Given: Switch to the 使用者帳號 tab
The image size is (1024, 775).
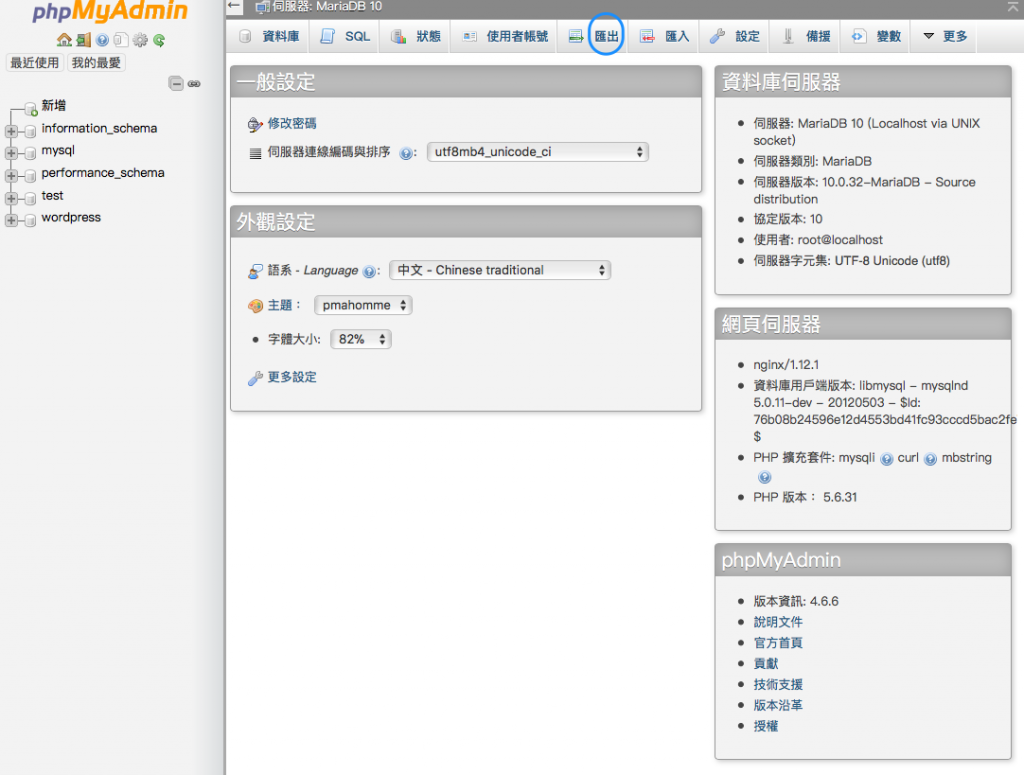Looking at the screenshot, I should point(504,36).
